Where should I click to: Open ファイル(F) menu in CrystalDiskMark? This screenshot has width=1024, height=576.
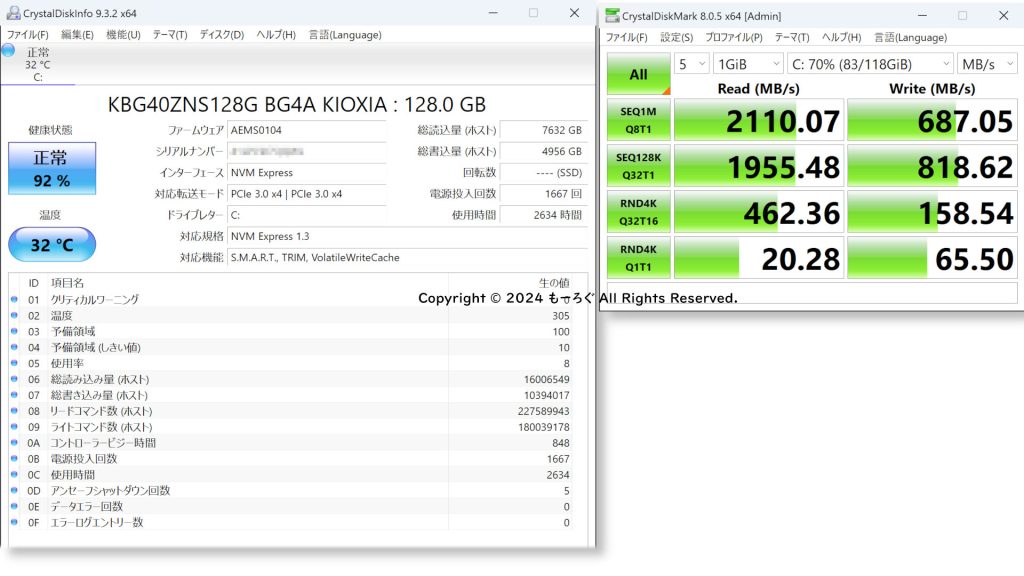pyautogui.click(x=626, y=37)
